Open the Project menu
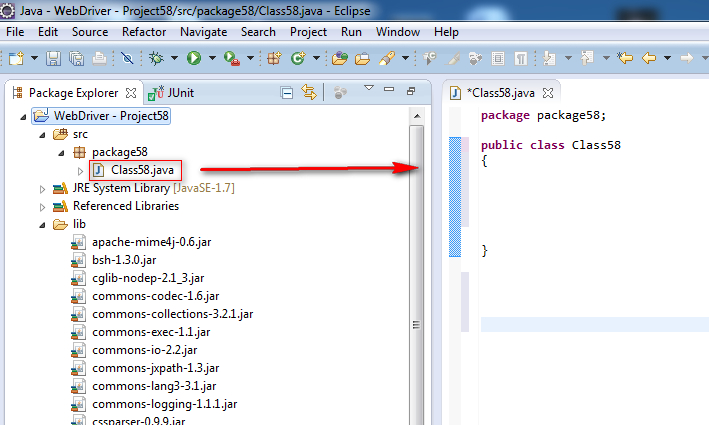Image resolution: width=709 pixels, height=425 pixels. click(x=308, y=32)
